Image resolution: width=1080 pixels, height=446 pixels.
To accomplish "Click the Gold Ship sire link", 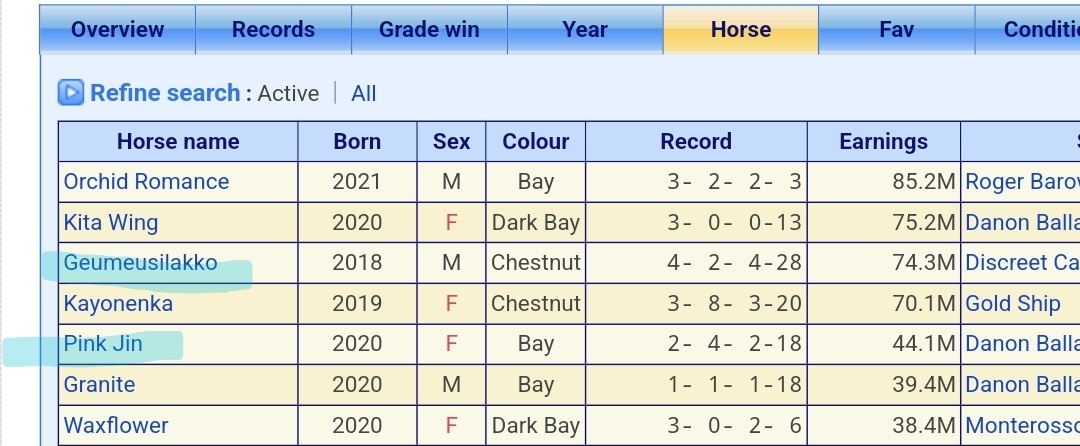I will pos(1012,304).
